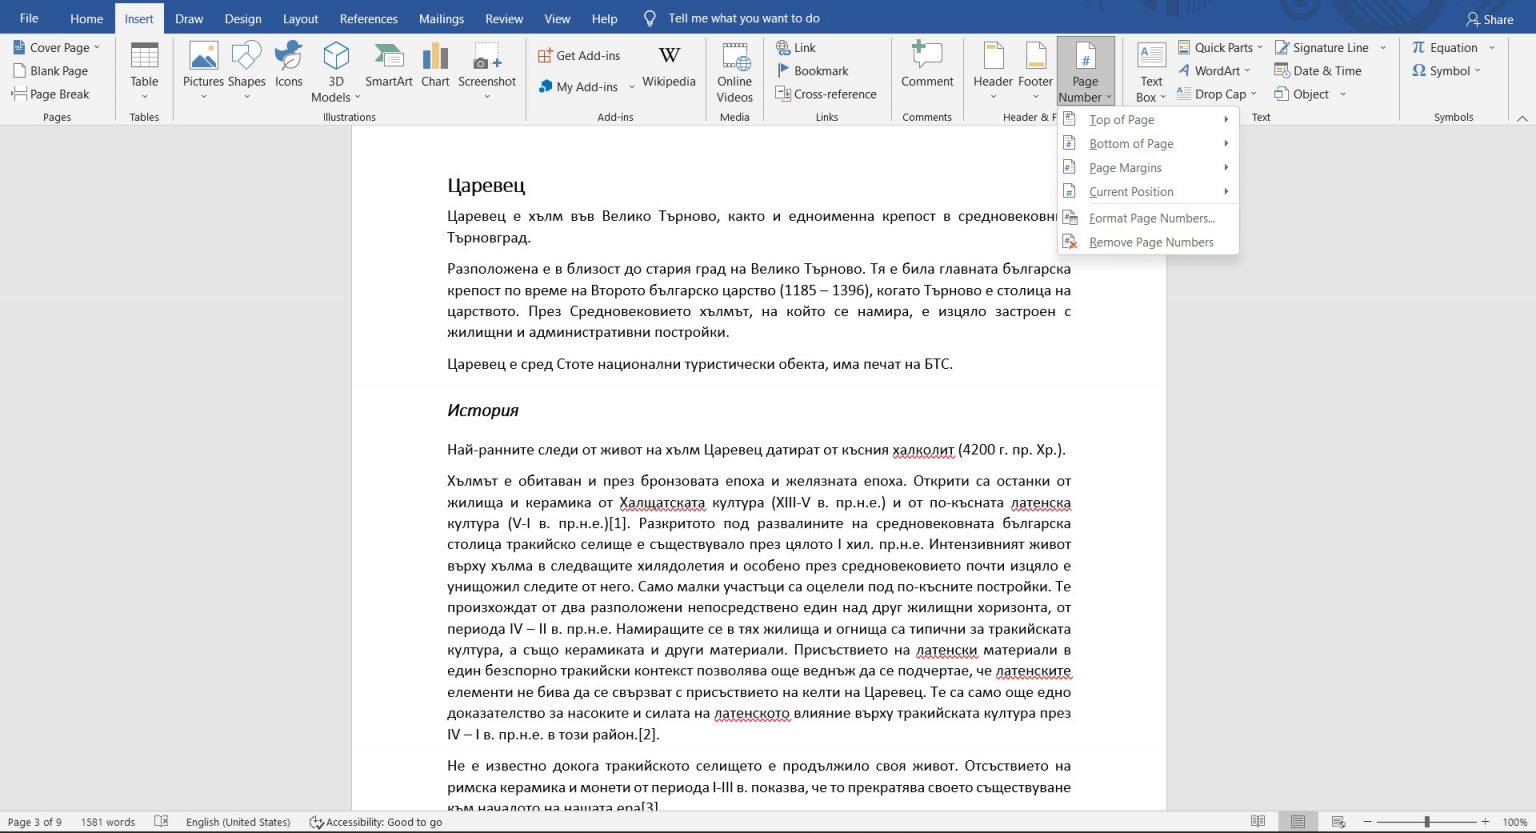Image resolution: width=1536 pixels, height=833 pixels.
Task: Choose Format Page Numbers option
Action: [1151, 218]
